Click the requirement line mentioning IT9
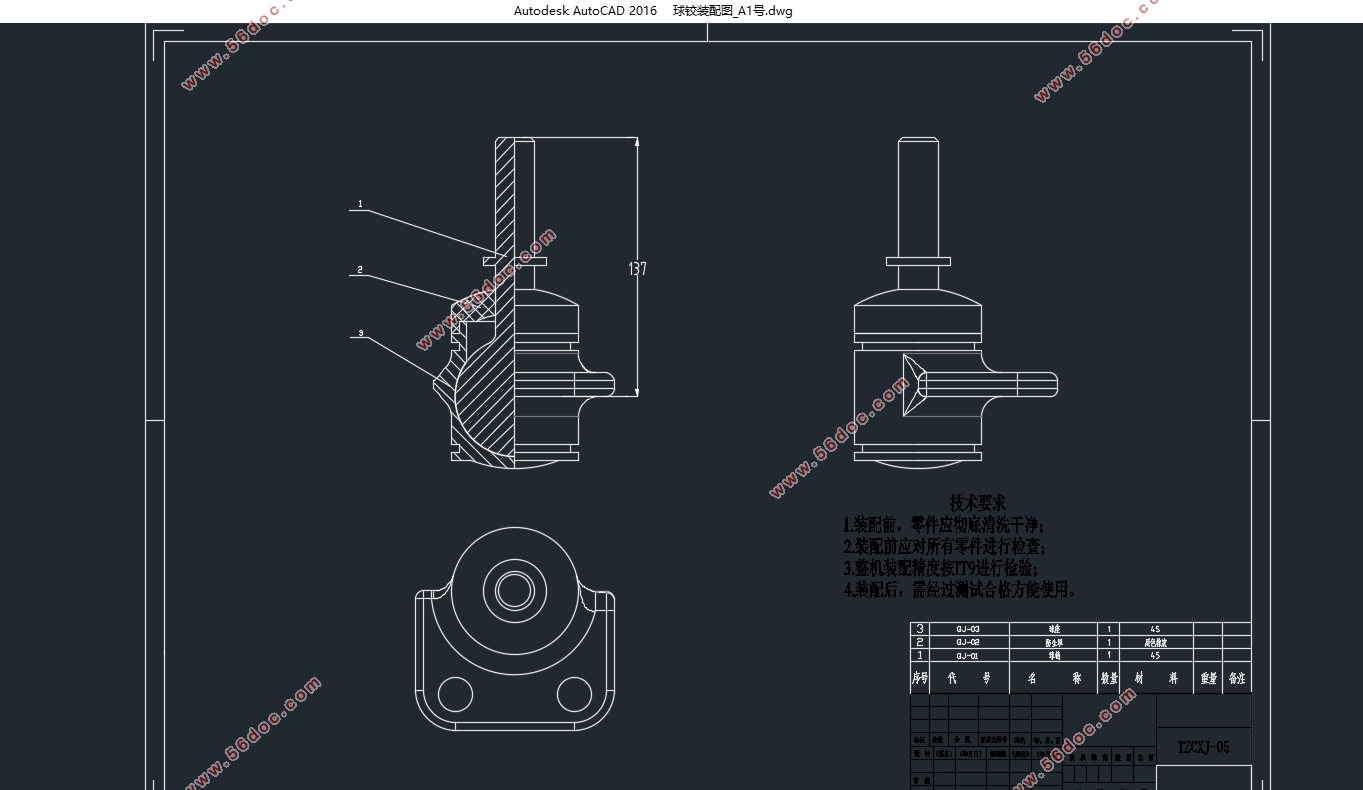The image size is (1363, 790). coord(947,568)
